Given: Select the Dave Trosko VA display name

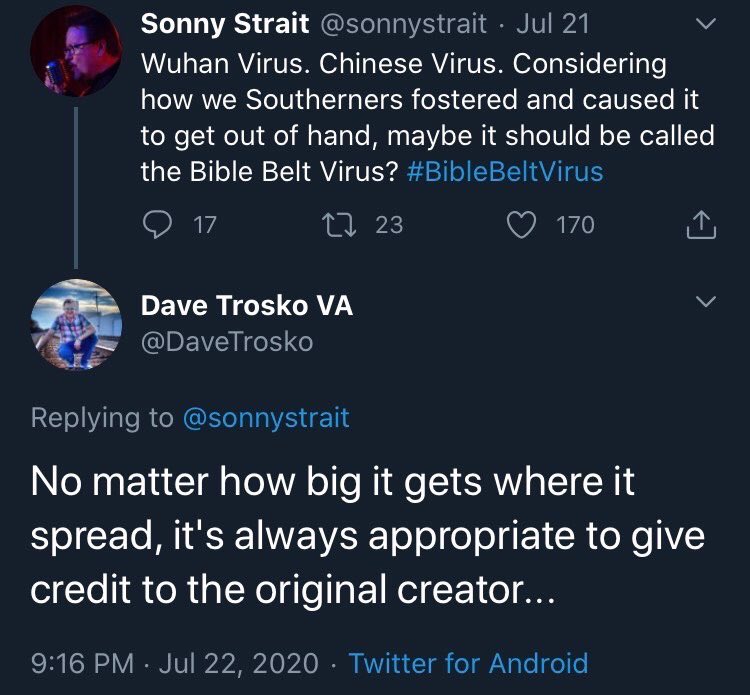Looking at the screenshot, I should click(247, 305).
